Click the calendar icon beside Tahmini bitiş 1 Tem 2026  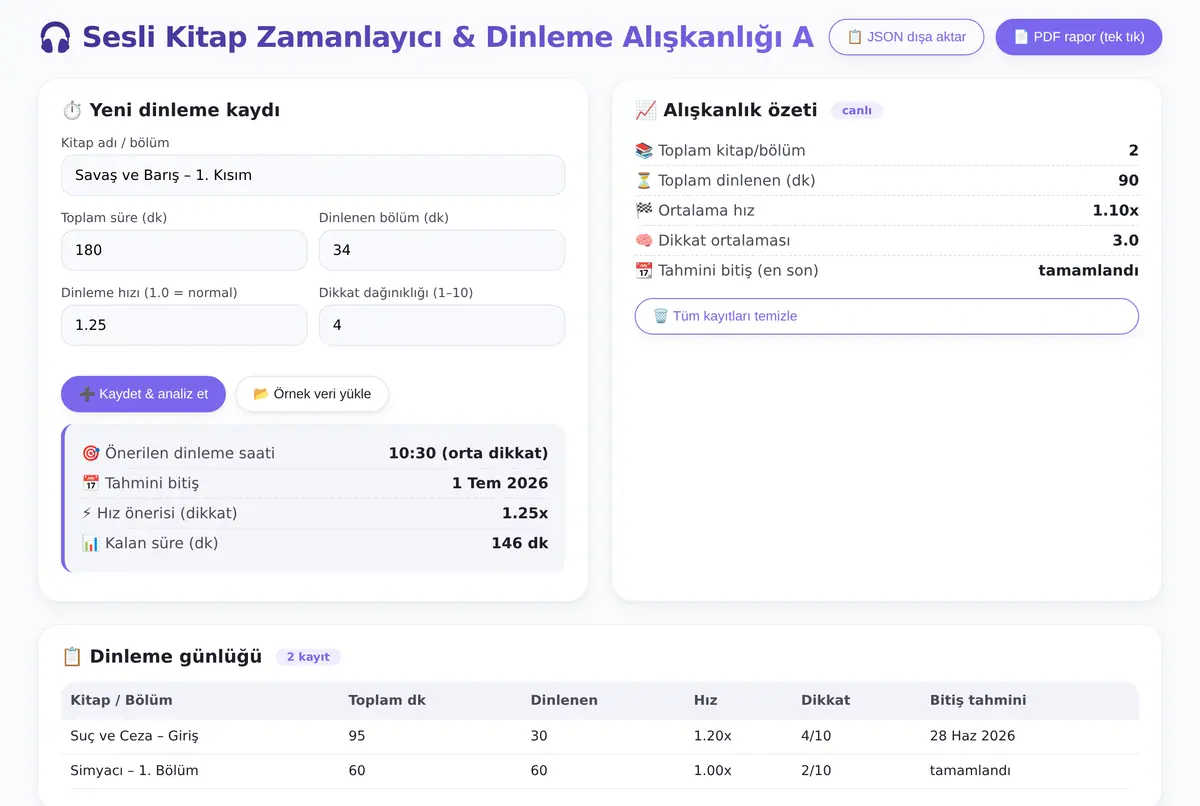(x=91, y=483)
